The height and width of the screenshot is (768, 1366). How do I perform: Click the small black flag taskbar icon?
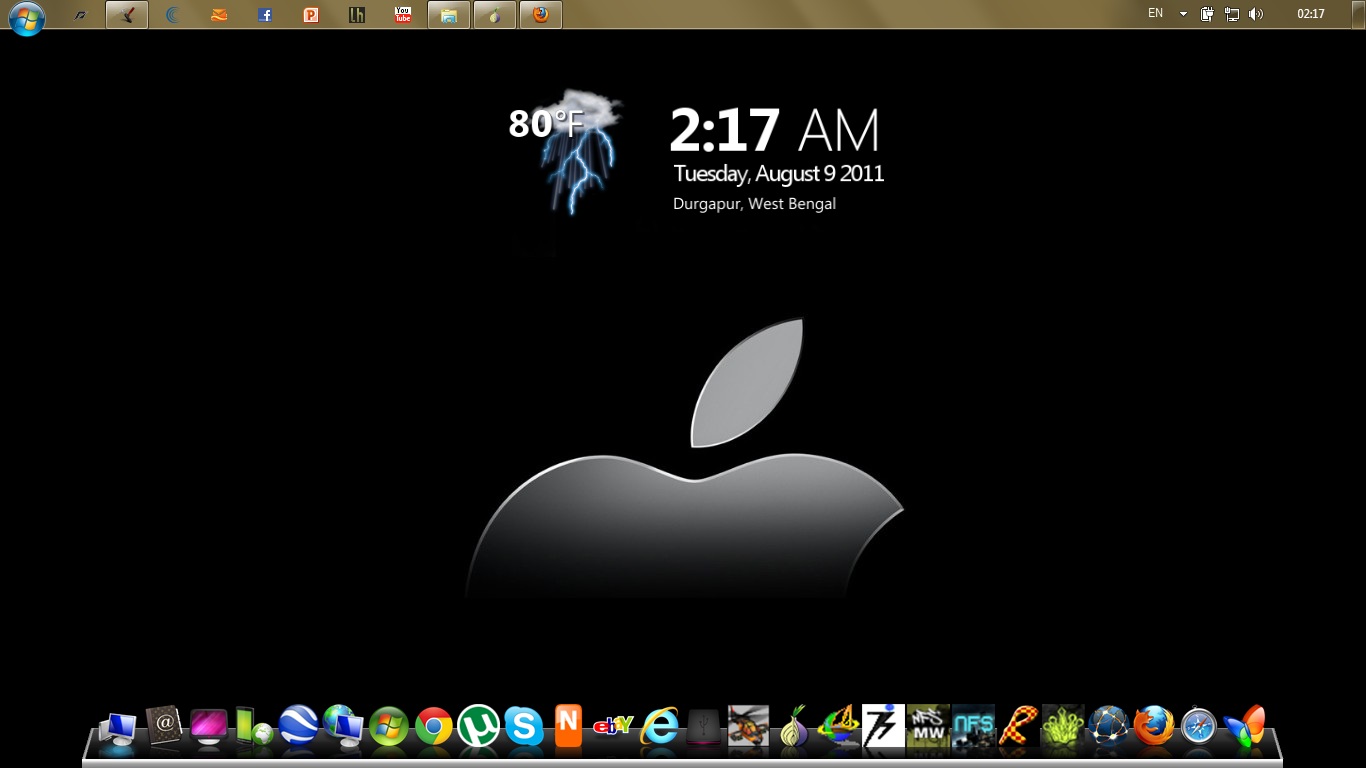pos(81,15)
